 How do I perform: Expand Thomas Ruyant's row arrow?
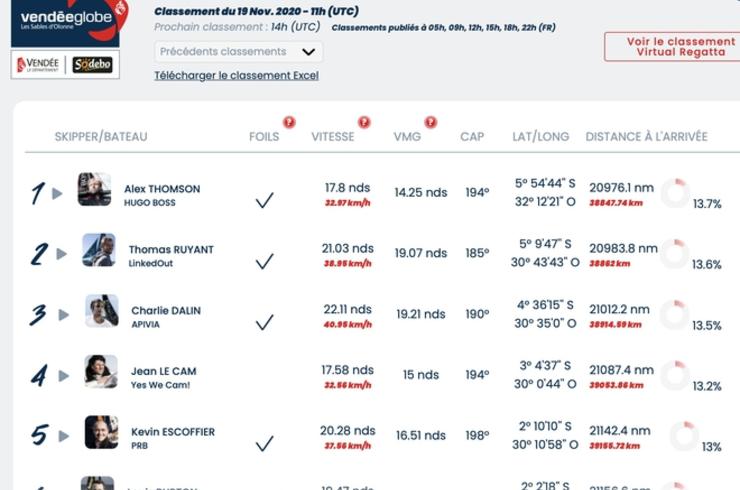coord(61,255)
